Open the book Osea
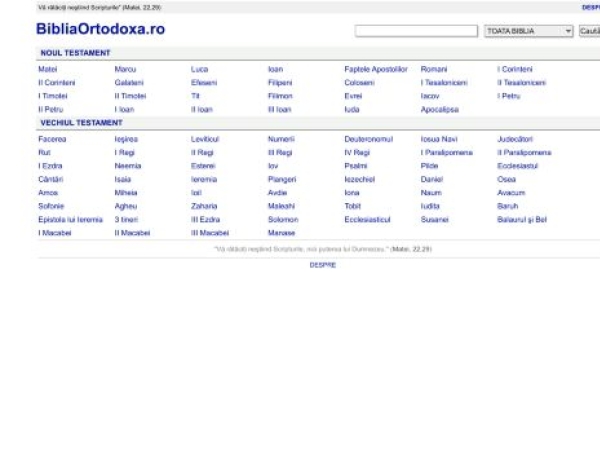The image size is (600, 450). pyautogui.click(x=506, y=179)
